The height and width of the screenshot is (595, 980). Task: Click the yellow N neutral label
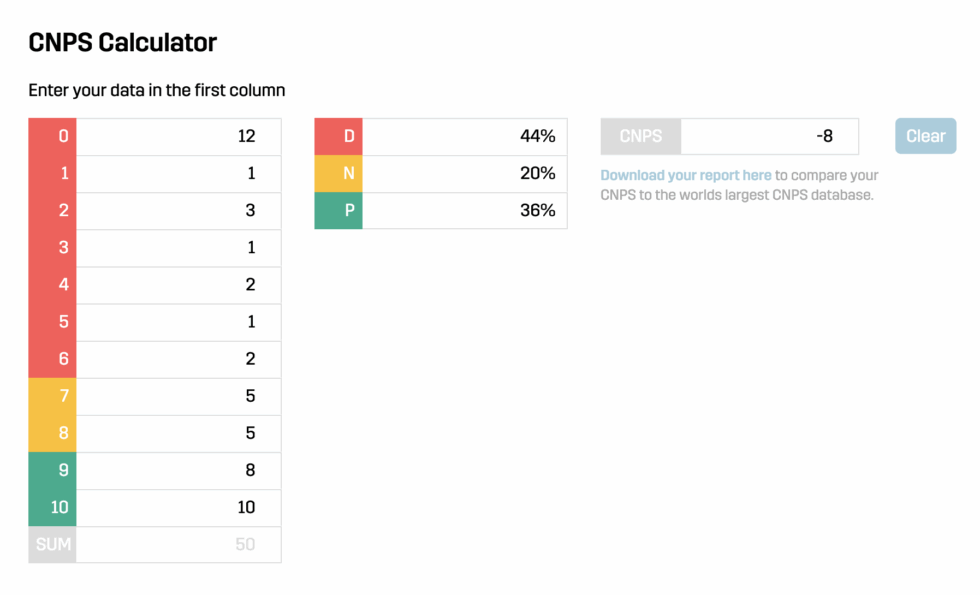pyautogui.click(x=338, y=173)
